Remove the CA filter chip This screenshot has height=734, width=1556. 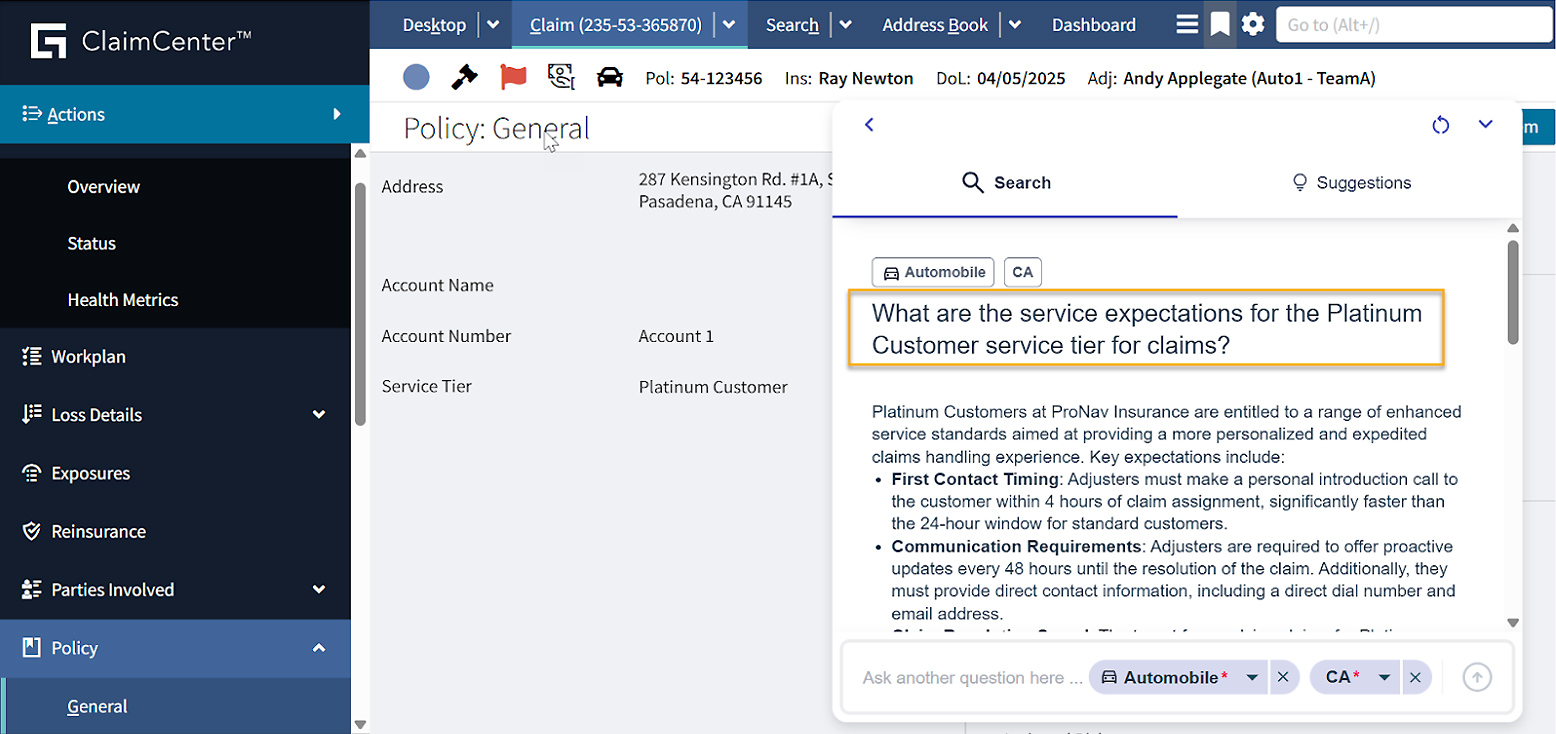[1417, 677]
